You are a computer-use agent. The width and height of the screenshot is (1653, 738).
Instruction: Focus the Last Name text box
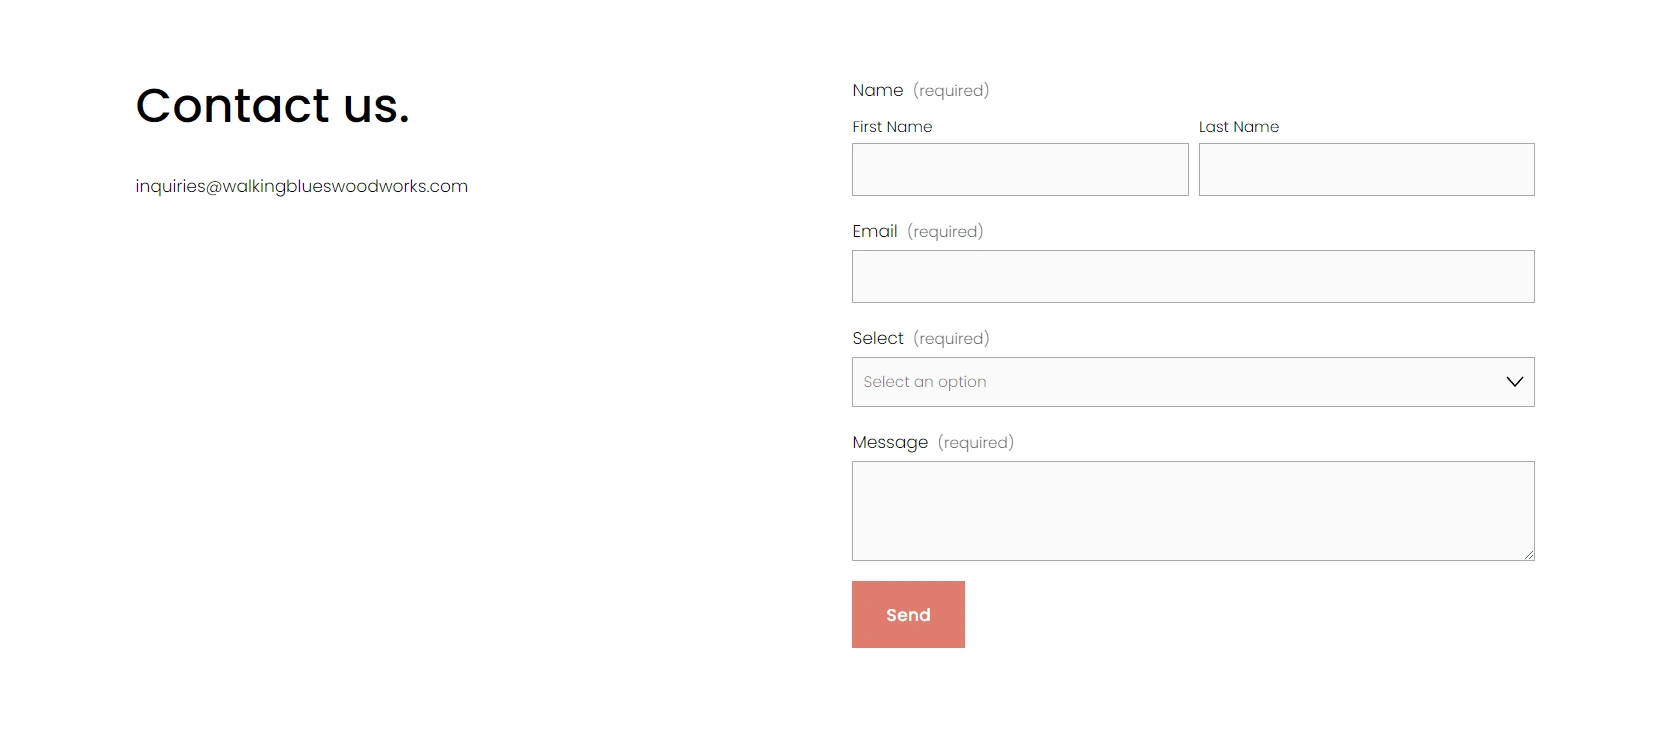click(1366, 169)
